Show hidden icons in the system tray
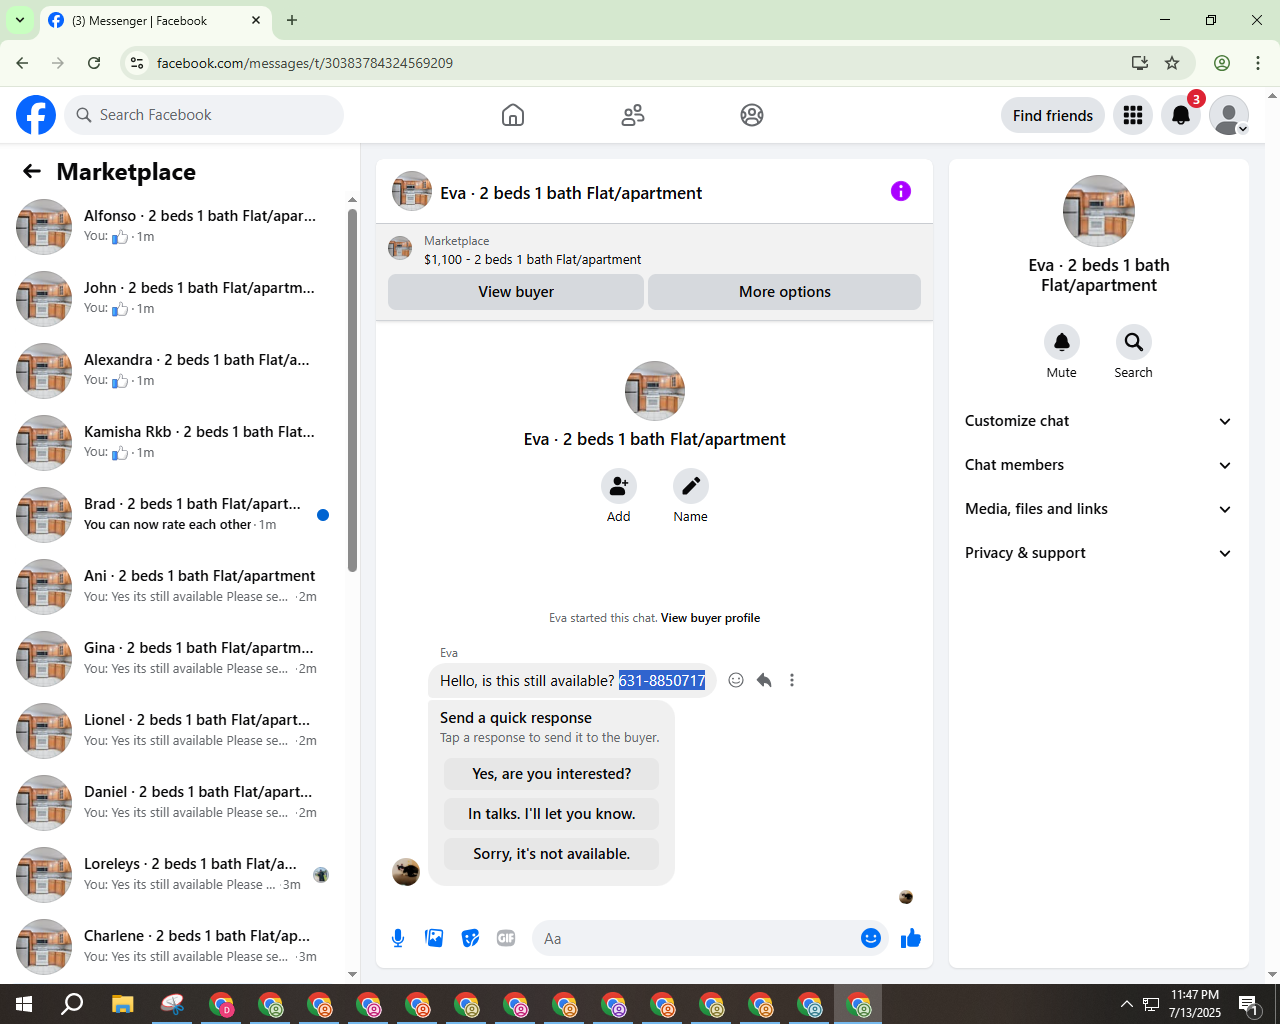The height and width of the screenshot is (1024, 1280). click(1127, 1004)
